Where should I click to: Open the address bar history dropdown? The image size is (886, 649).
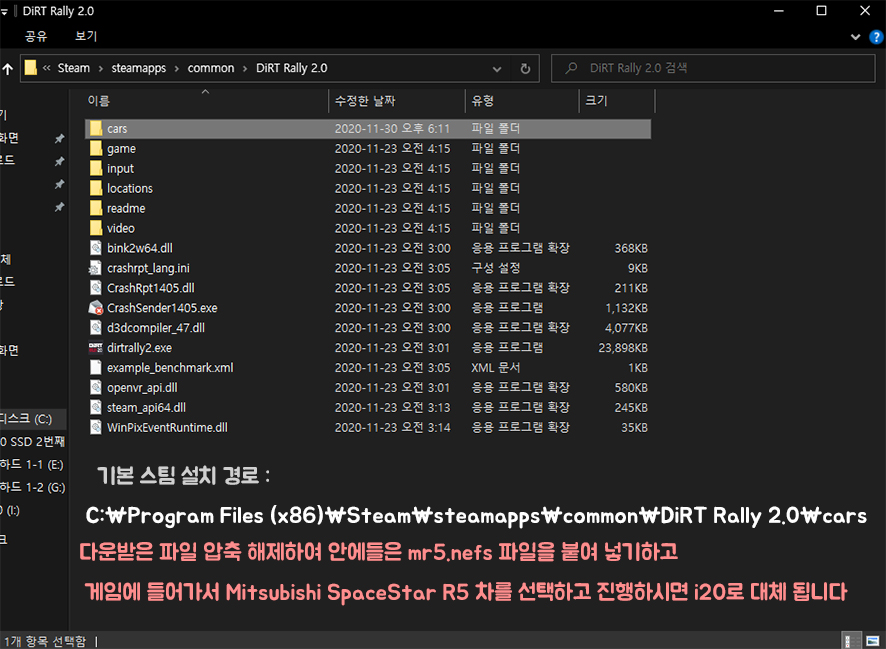click(x=497, y=69)
